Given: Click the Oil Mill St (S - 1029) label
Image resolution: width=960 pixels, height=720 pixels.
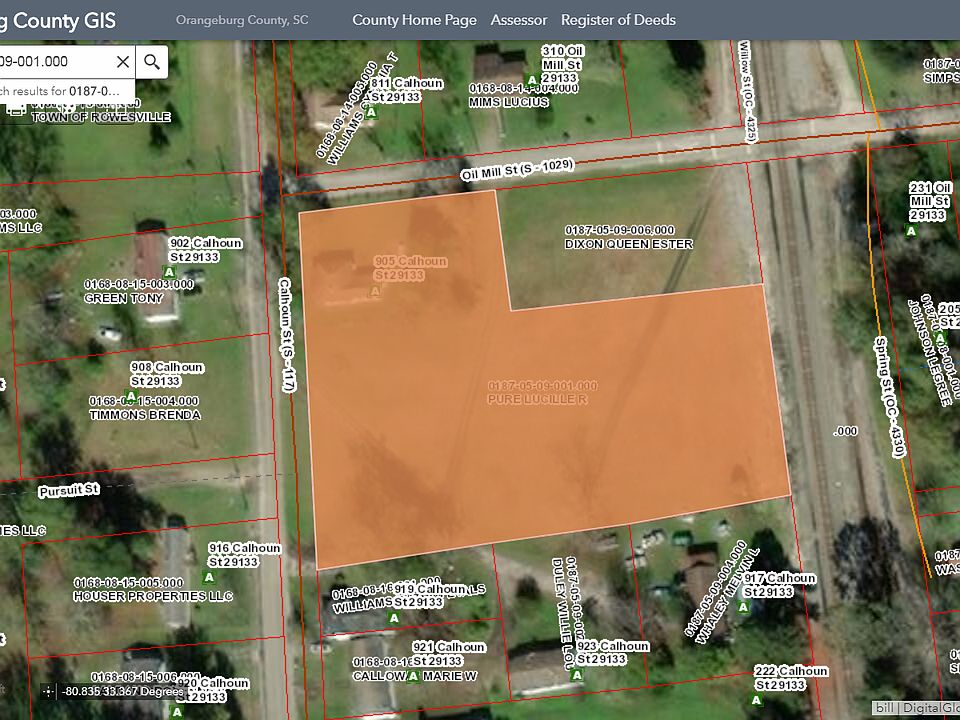Looking at the screenshot, I should coord(518,170).
